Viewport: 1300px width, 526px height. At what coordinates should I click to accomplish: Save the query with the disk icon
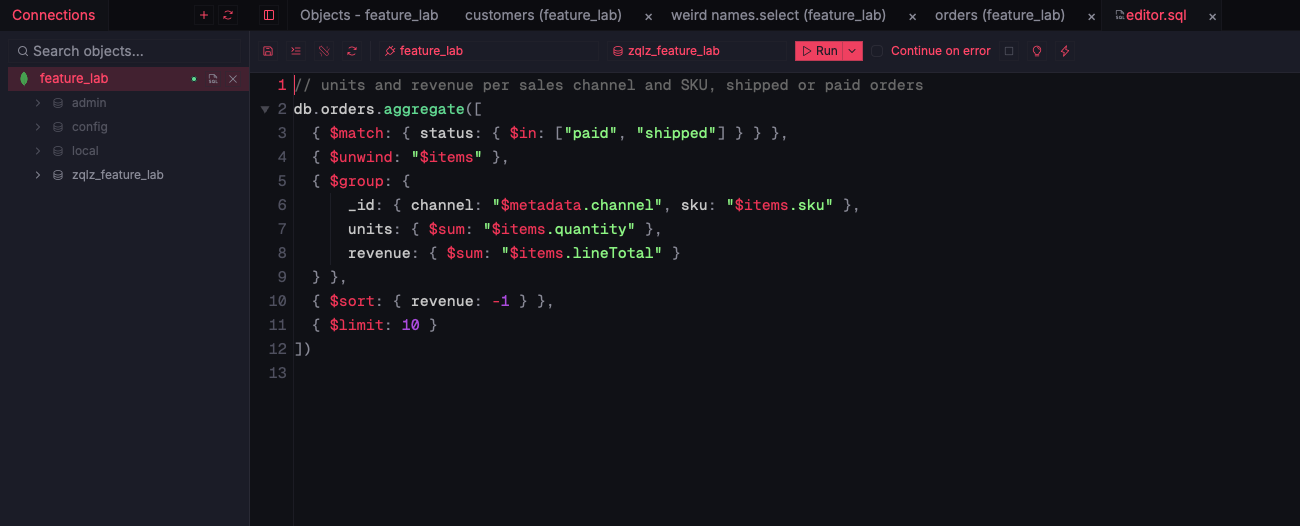pos(267,51)
